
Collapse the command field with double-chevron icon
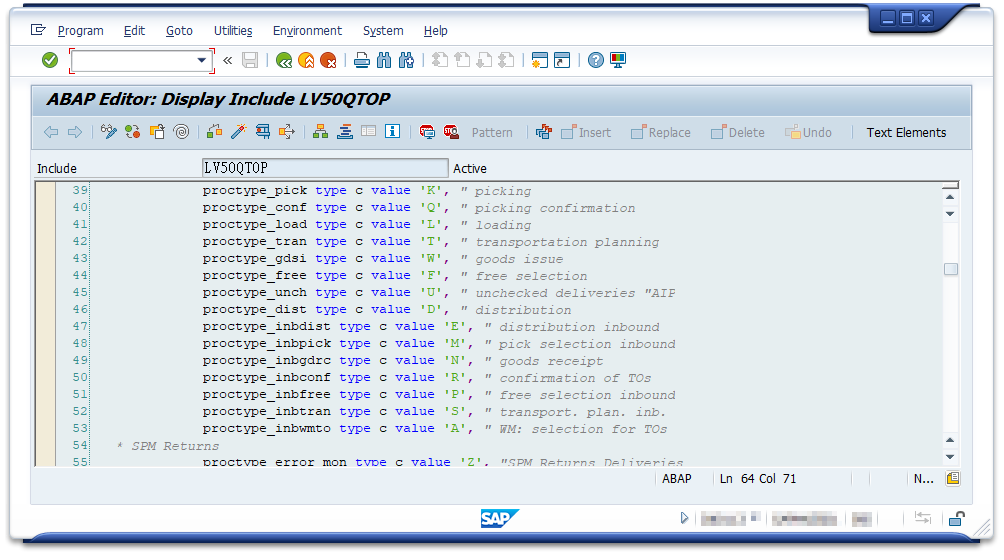click(227, 60)
